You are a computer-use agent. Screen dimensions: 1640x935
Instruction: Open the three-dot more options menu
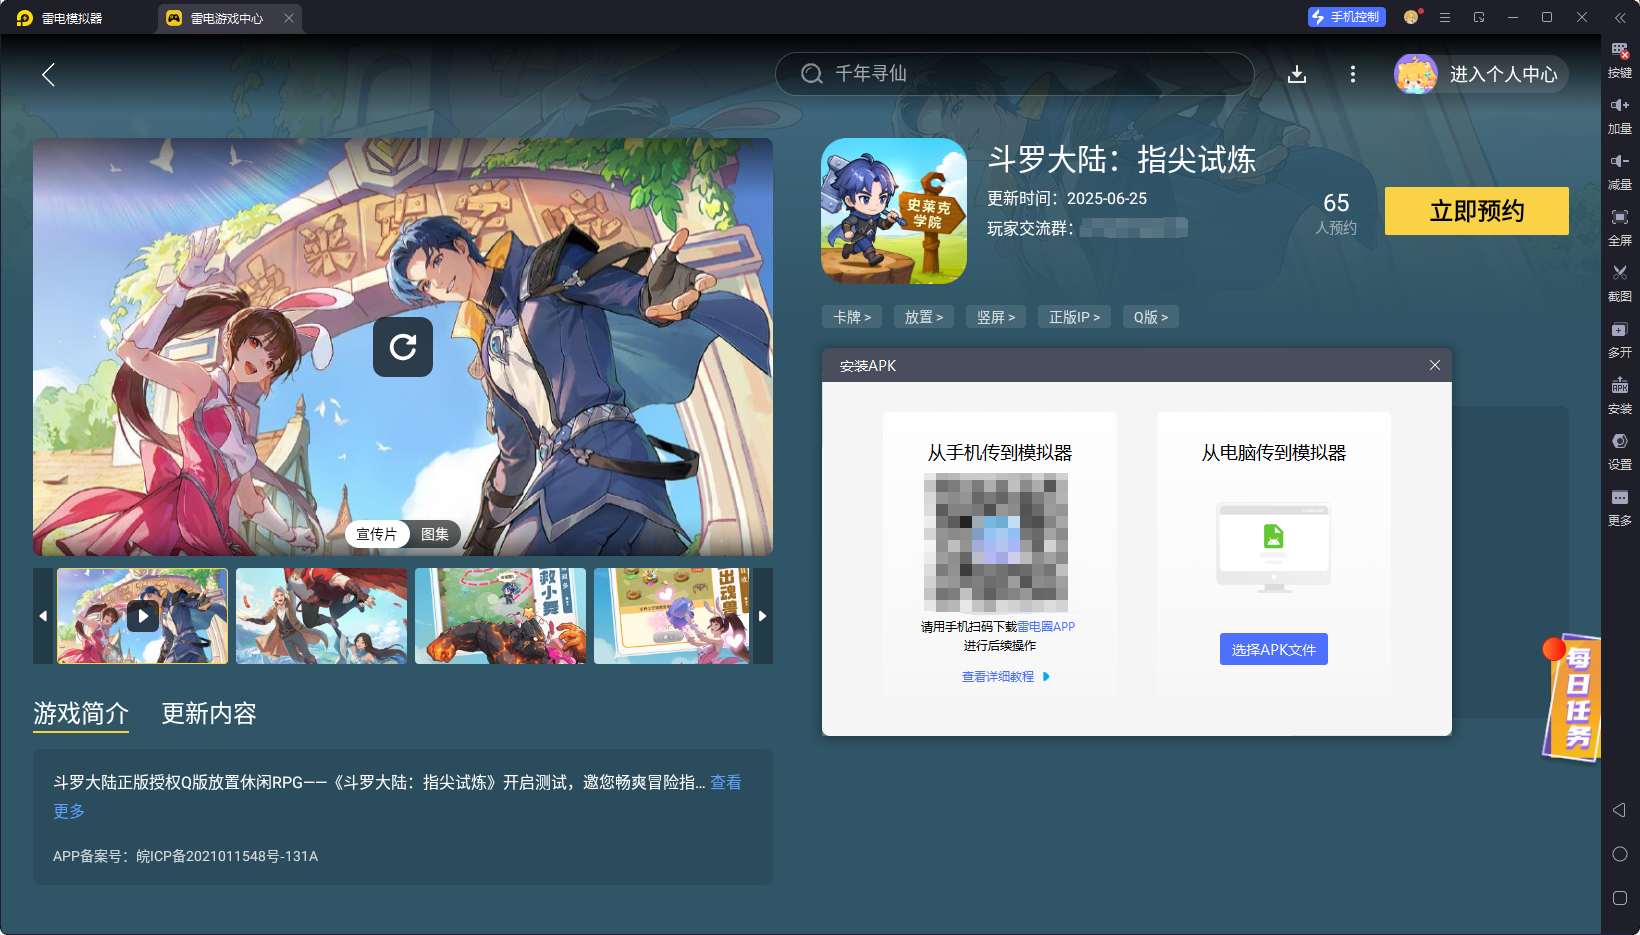1353,74
